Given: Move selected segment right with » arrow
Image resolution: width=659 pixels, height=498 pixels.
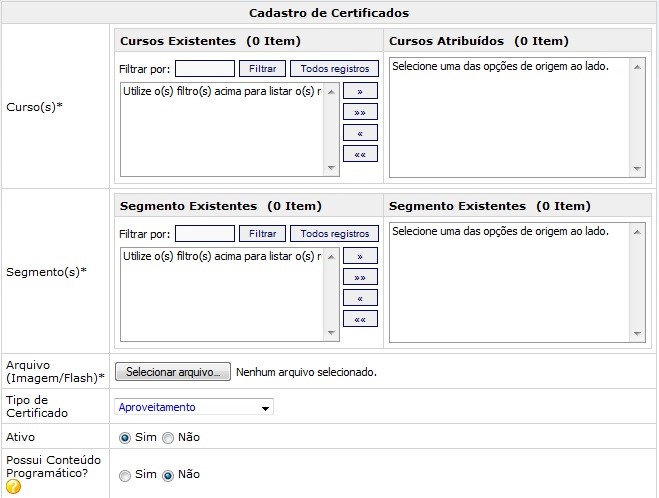Looking at the screenshot, I should (x=359, y=256).
